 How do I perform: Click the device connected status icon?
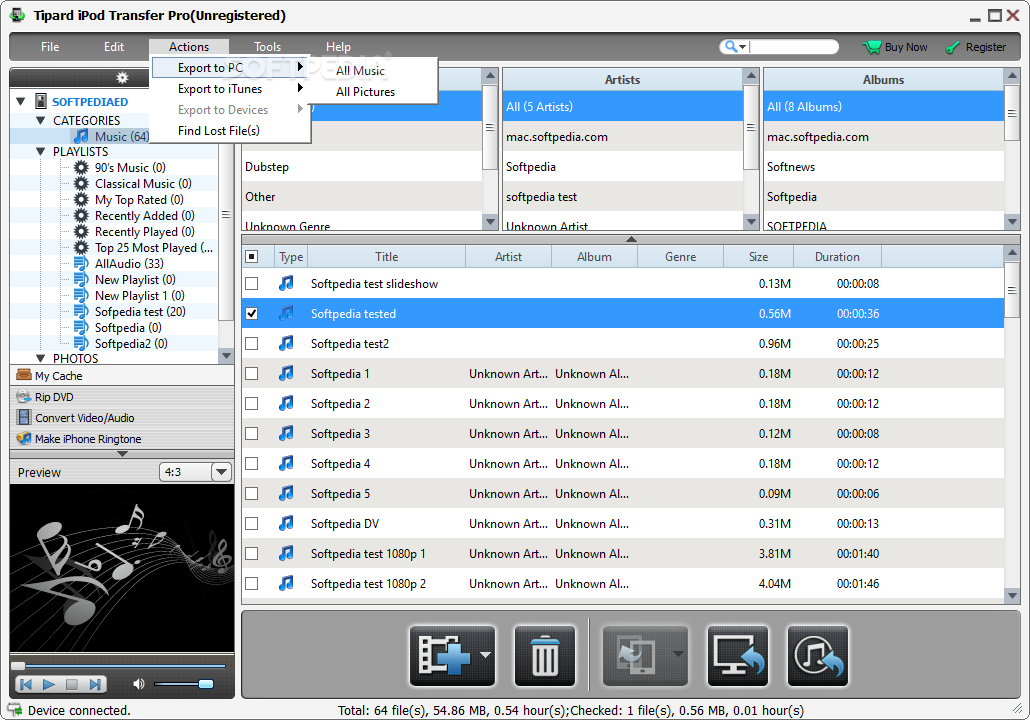[14, 710]
